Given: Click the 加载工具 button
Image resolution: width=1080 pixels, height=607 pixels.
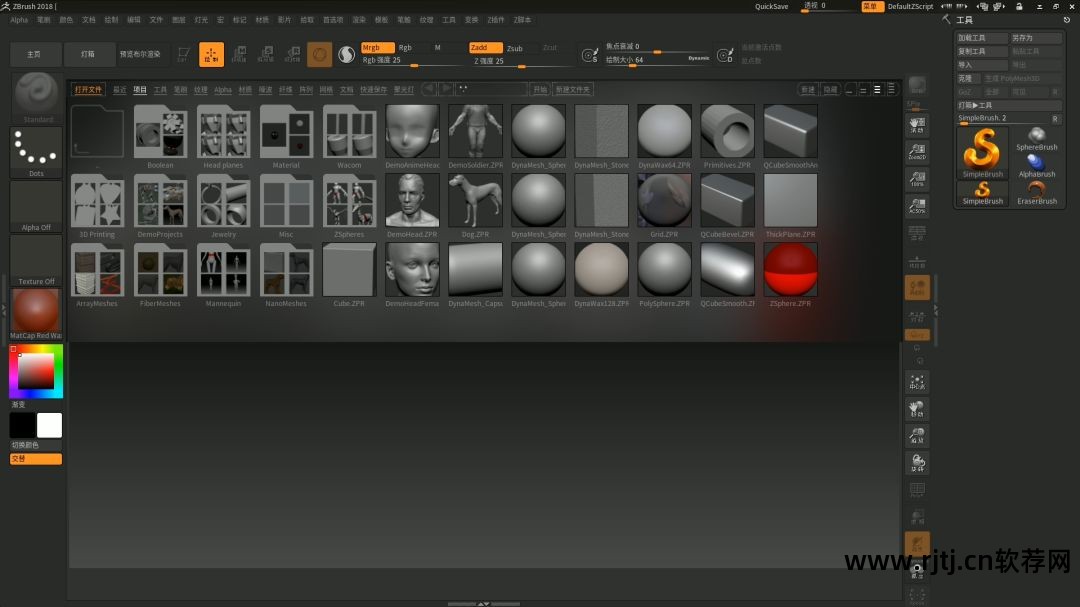Looking at the screenshot, I should (x=982, y=38).
